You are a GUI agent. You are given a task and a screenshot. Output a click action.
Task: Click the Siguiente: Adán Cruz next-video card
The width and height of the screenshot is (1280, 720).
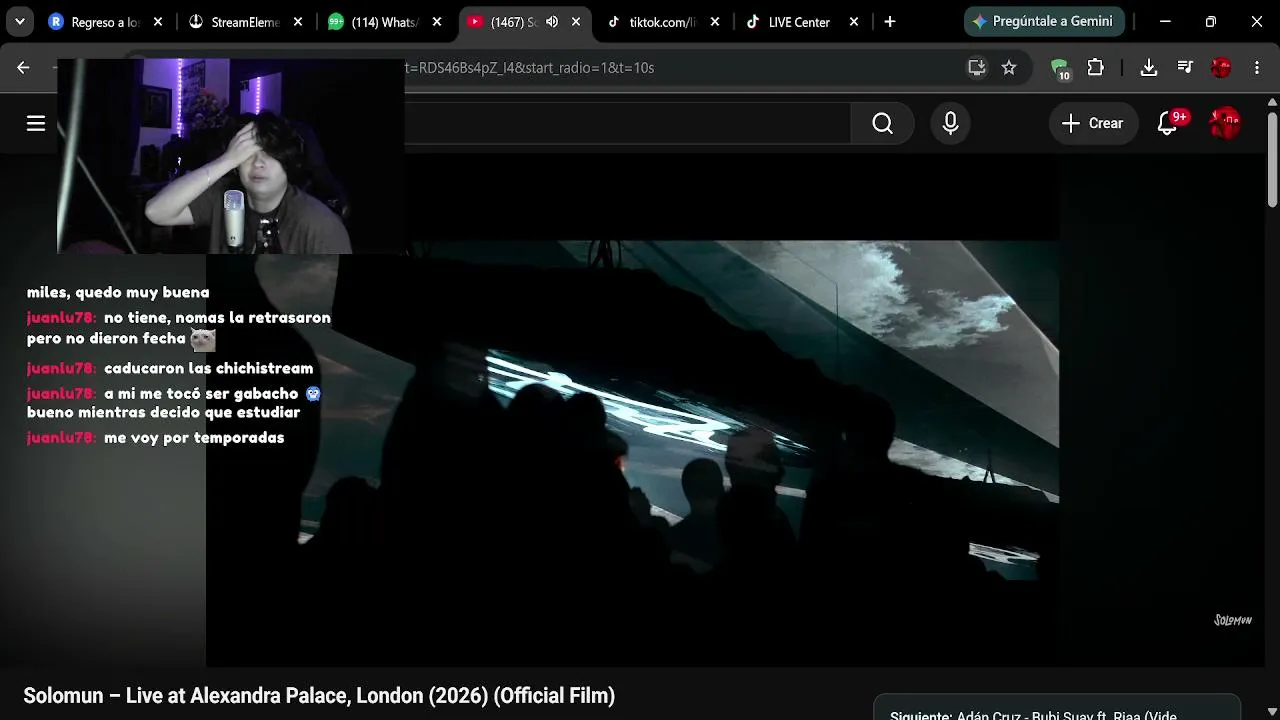[1057, 707]
